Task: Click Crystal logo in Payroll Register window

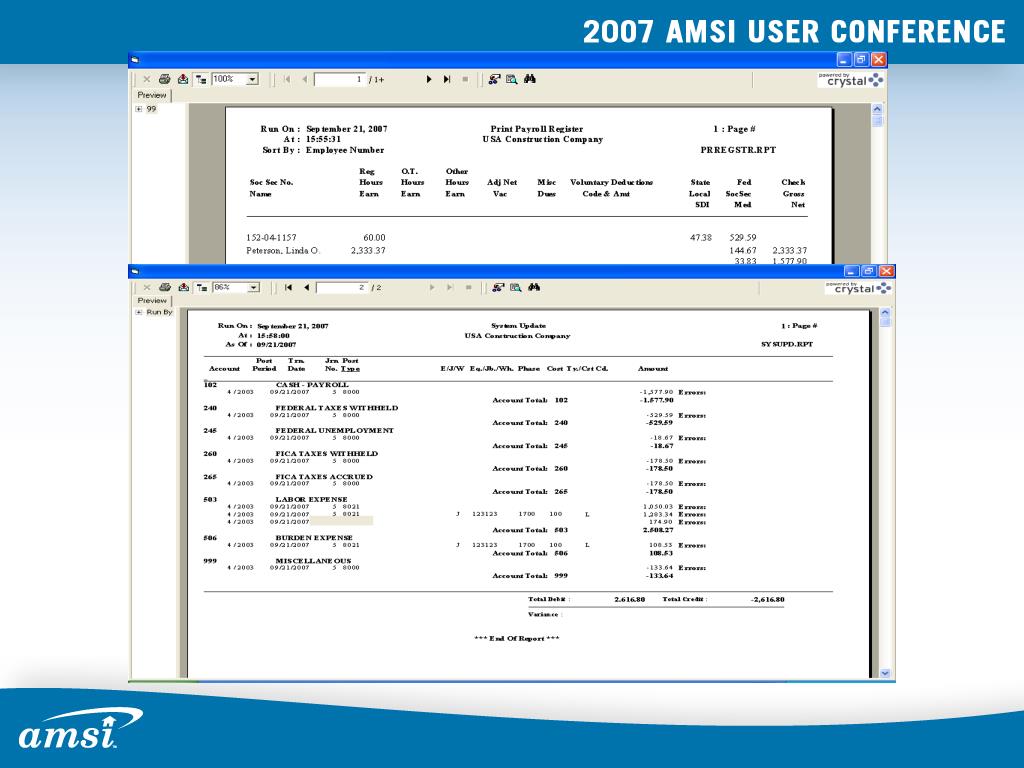Action: click(x=851, y=80)
